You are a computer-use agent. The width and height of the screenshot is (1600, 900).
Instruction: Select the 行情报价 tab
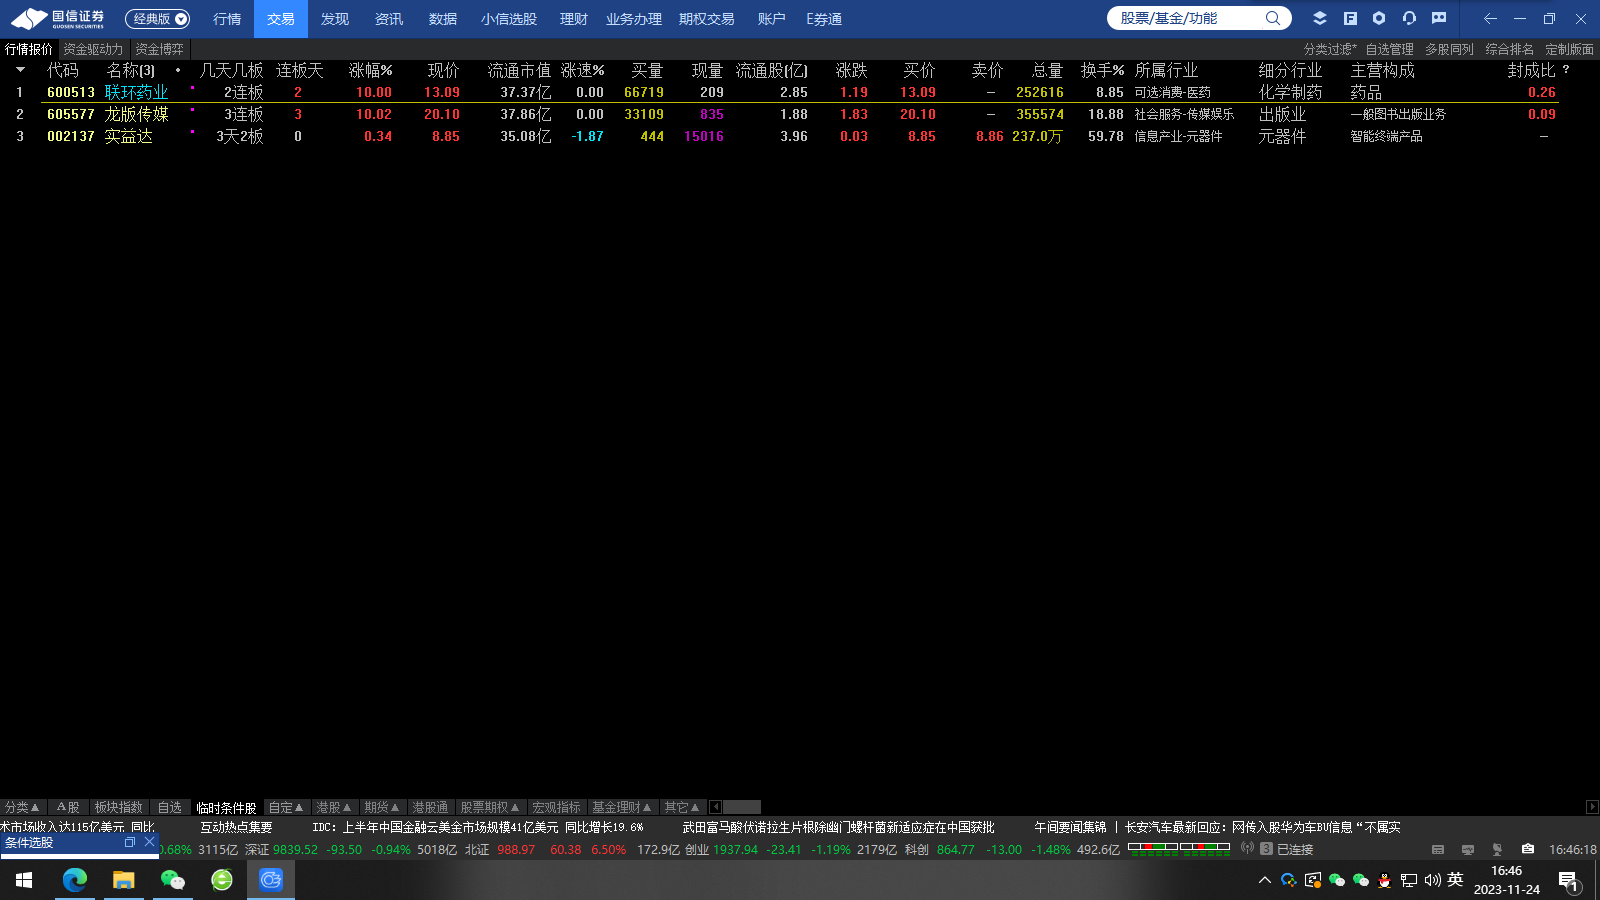[29, 49]
